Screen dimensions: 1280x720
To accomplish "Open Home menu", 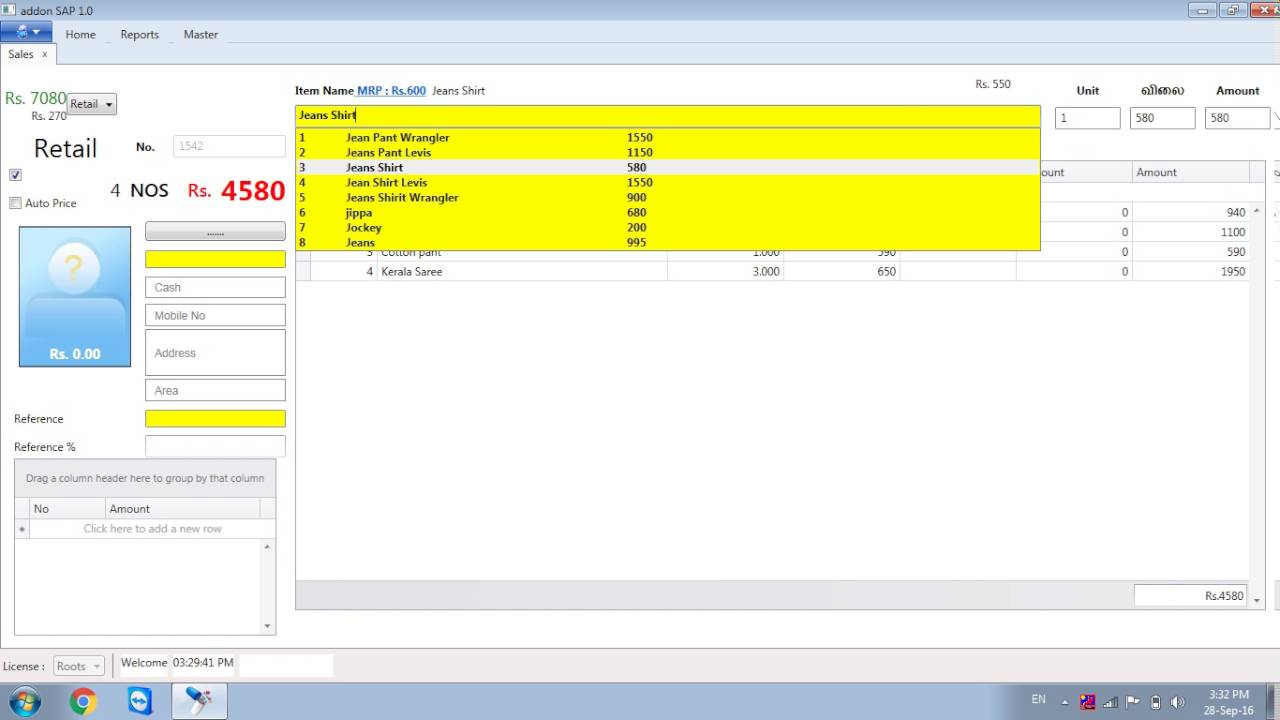I will coord(81,34).
